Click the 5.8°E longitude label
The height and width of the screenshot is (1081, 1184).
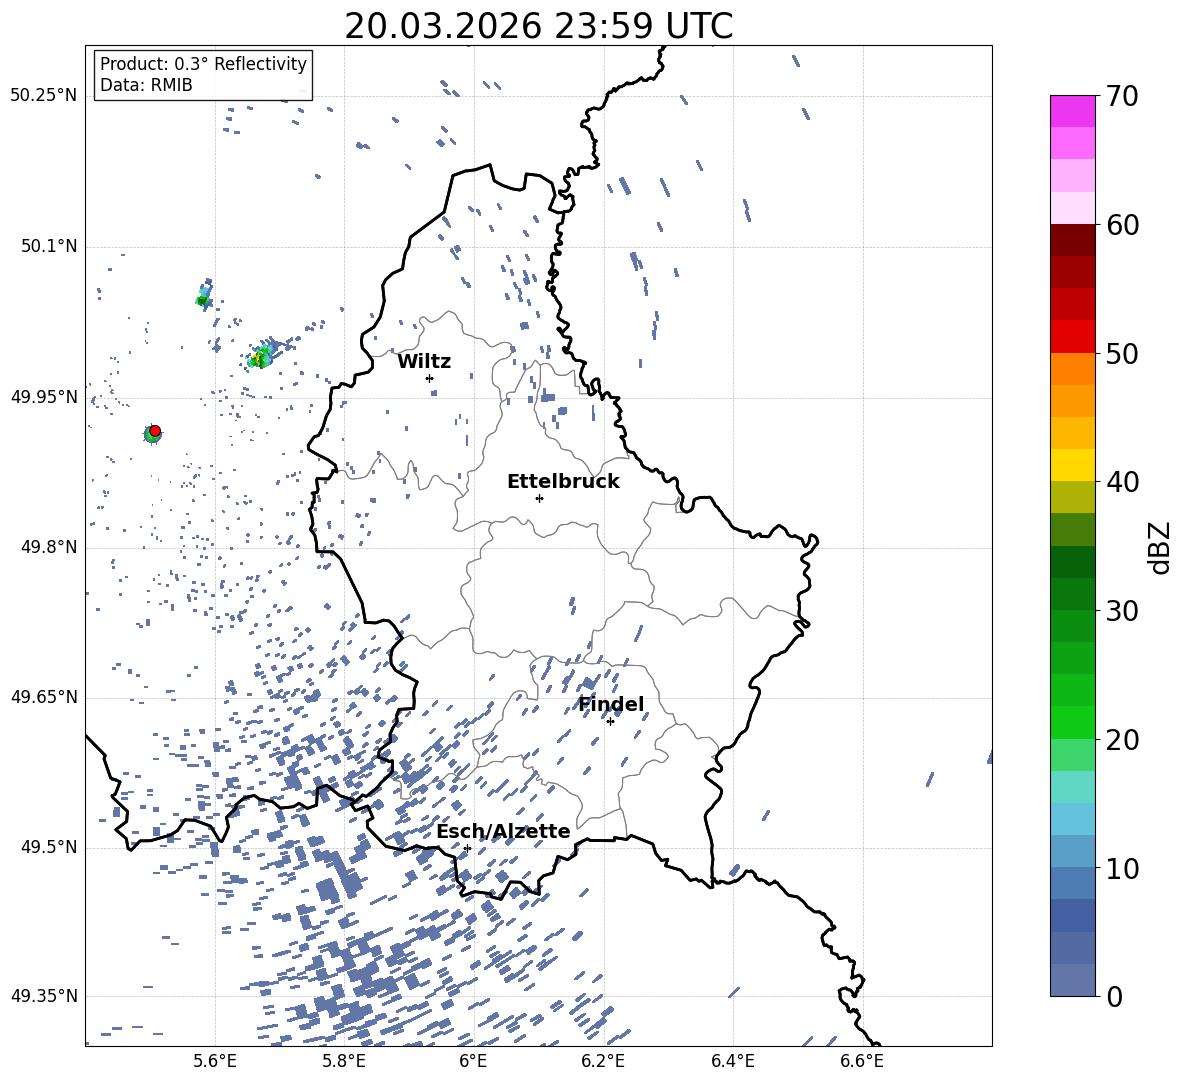pyautogui.click(x=344, y=1061)
